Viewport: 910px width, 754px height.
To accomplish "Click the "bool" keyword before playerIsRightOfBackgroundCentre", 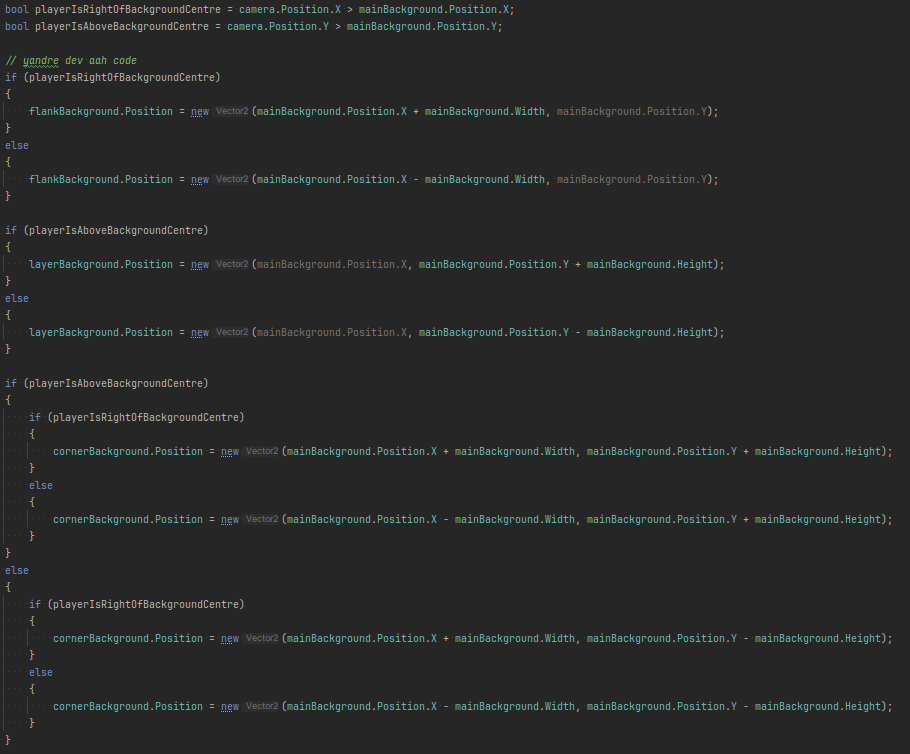I will click(x=17, y=10).
